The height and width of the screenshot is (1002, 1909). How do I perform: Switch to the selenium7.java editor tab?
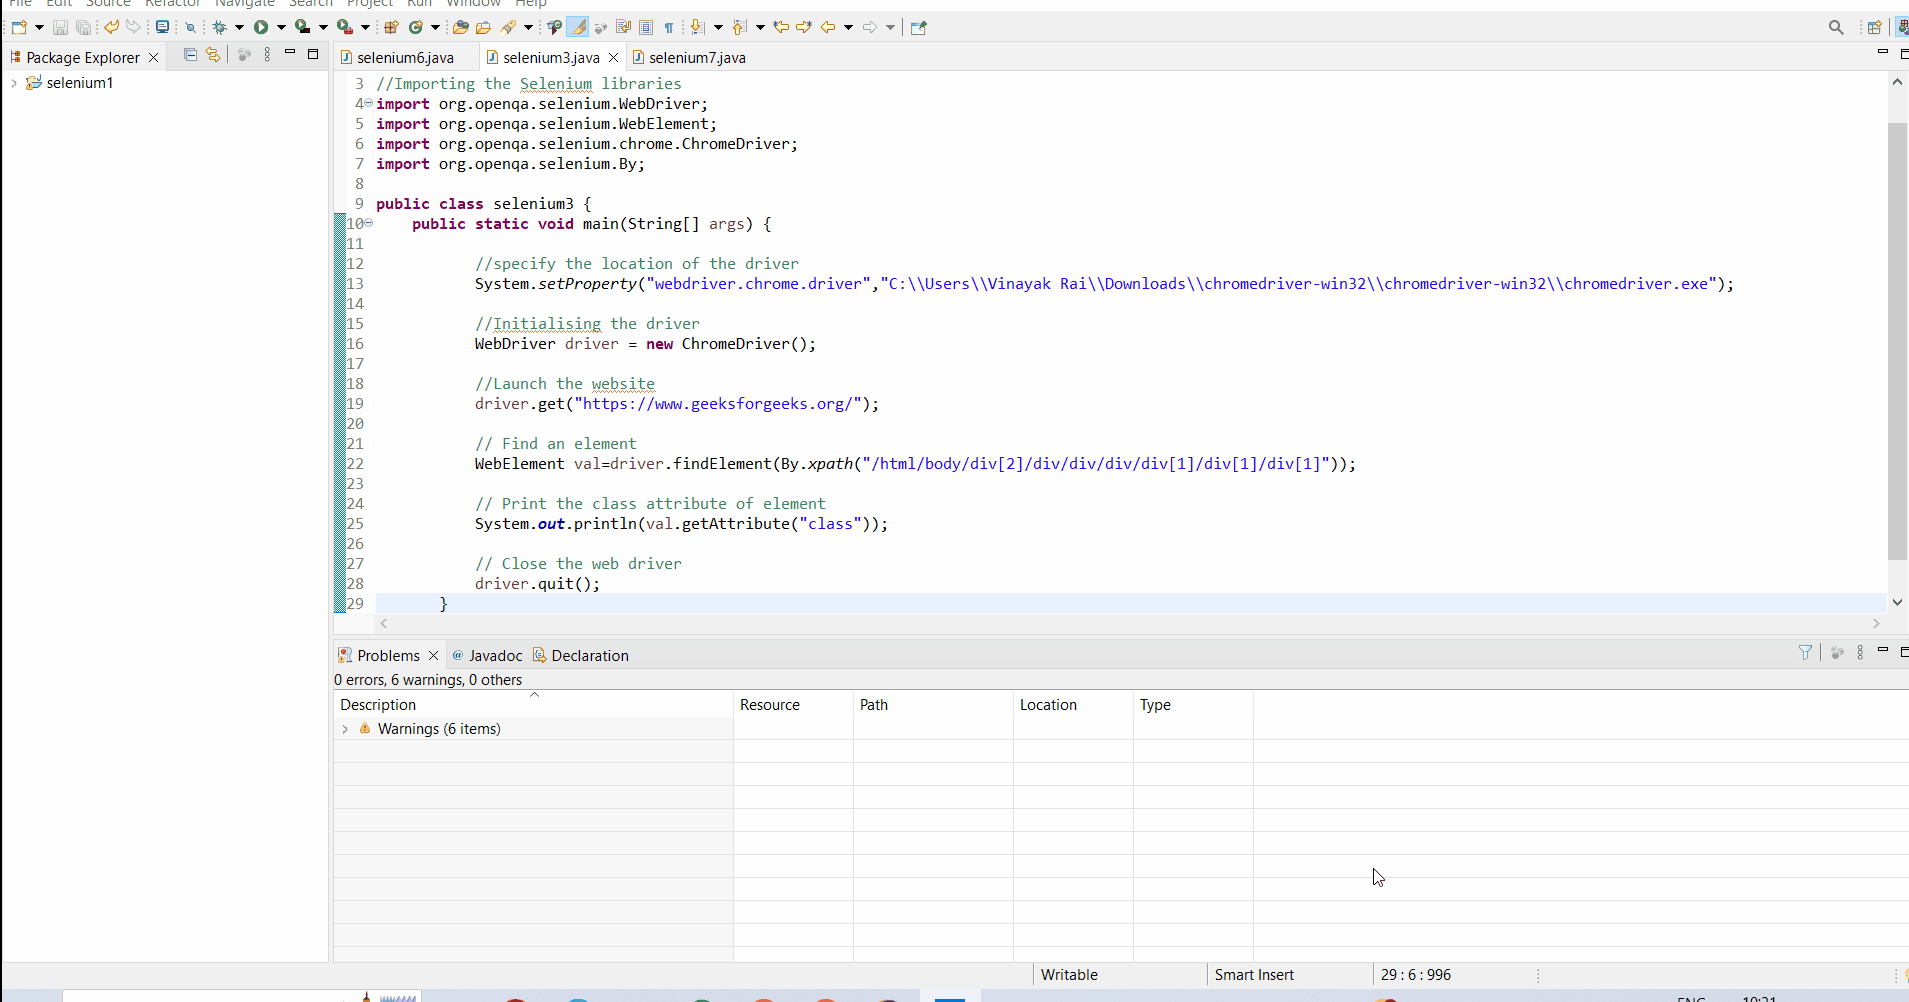click(696, 58)
